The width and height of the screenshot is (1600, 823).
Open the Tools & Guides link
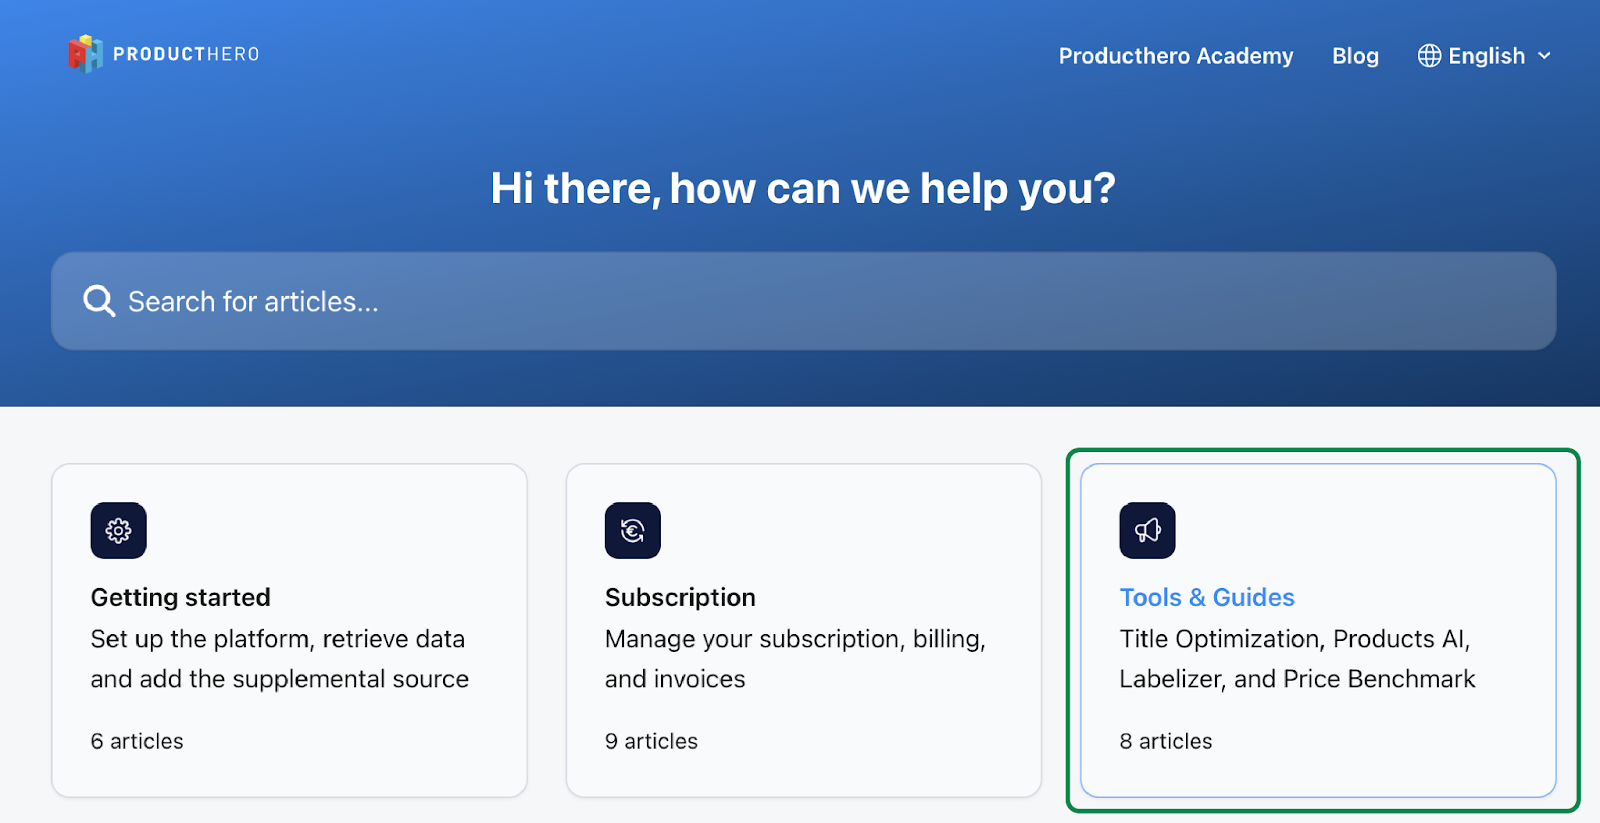tap(1207, 597)
